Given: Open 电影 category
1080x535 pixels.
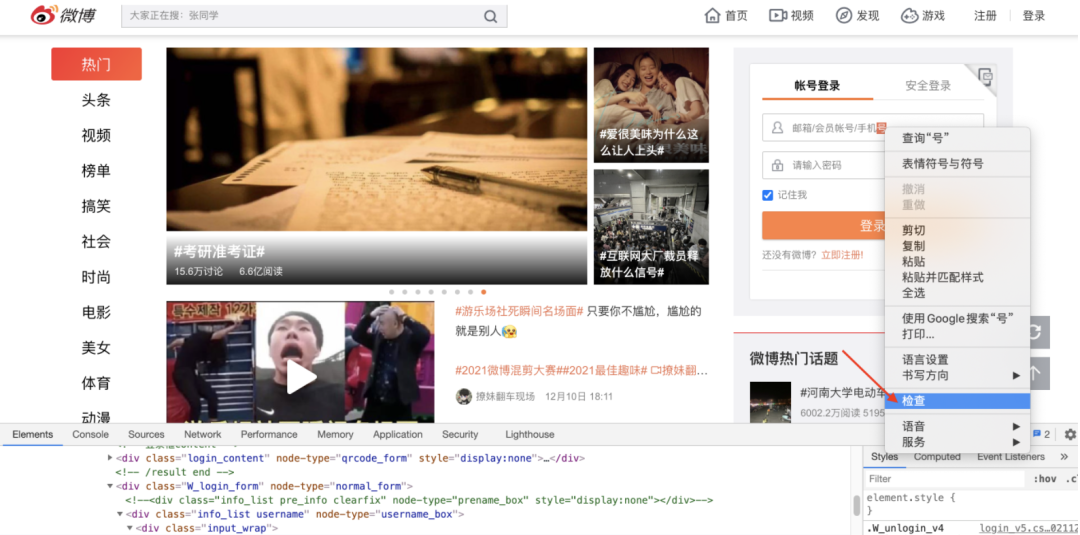Looking at the screenshot, I should (96, 312).
